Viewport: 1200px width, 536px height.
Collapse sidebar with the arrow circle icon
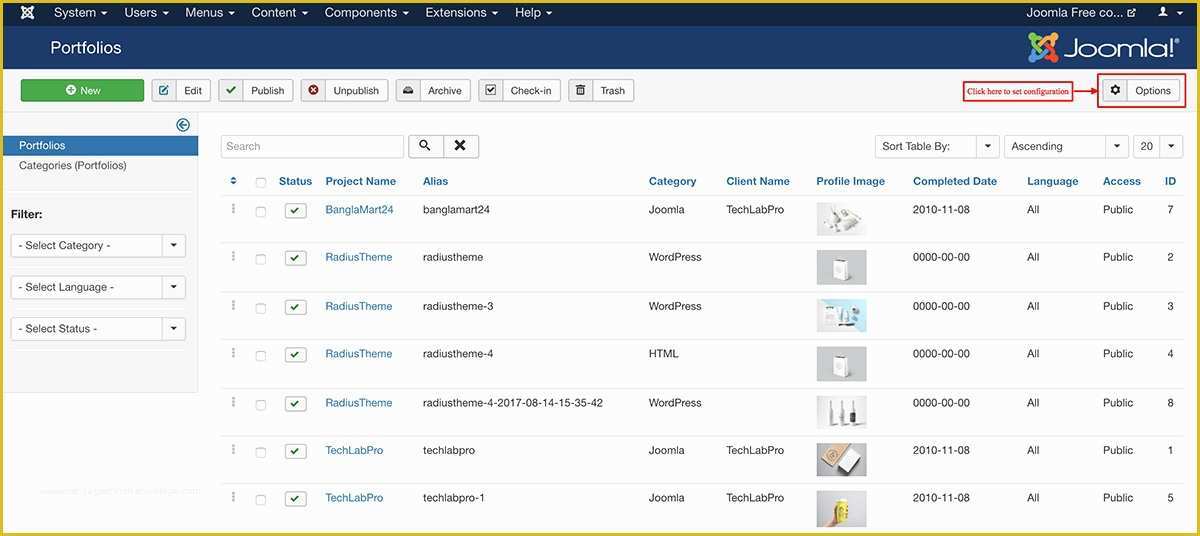coord(183,125)
